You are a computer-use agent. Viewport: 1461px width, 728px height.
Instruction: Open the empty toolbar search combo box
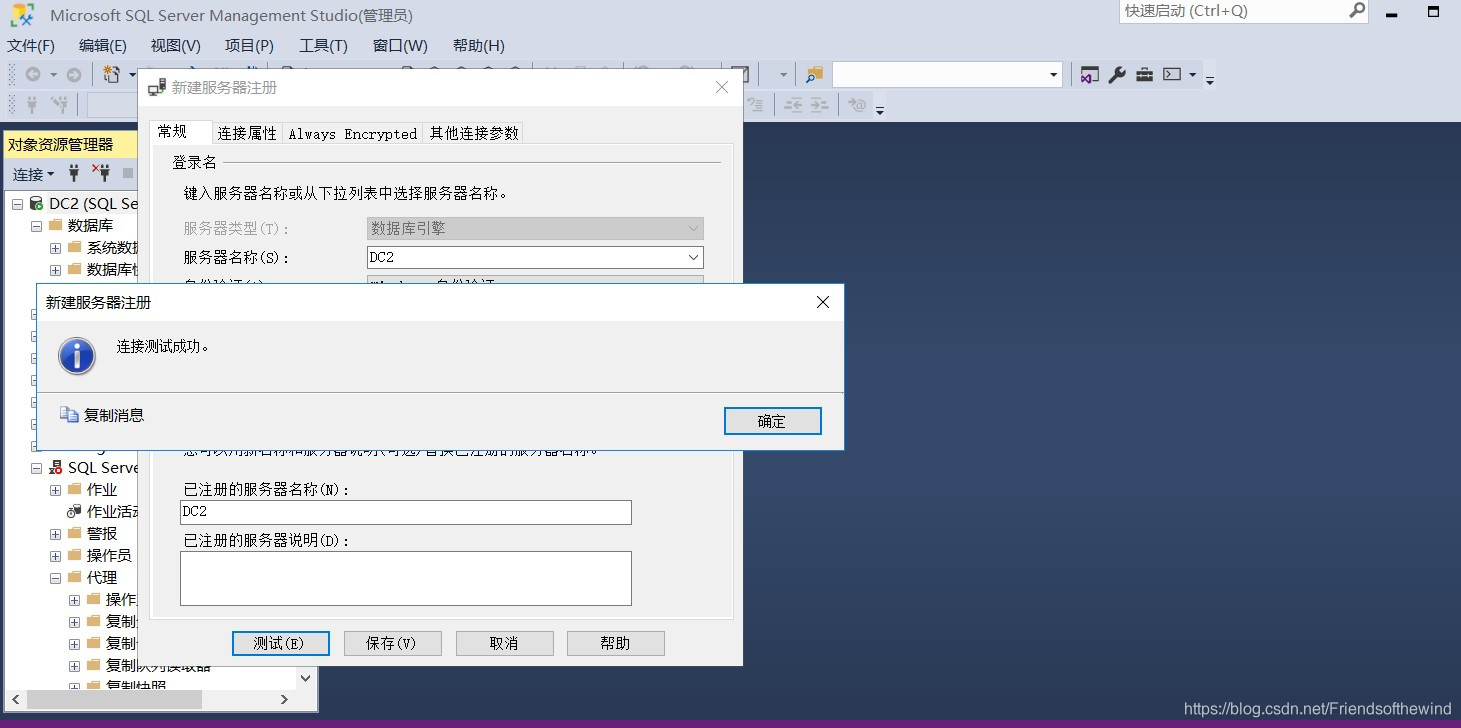pos(947,74)
